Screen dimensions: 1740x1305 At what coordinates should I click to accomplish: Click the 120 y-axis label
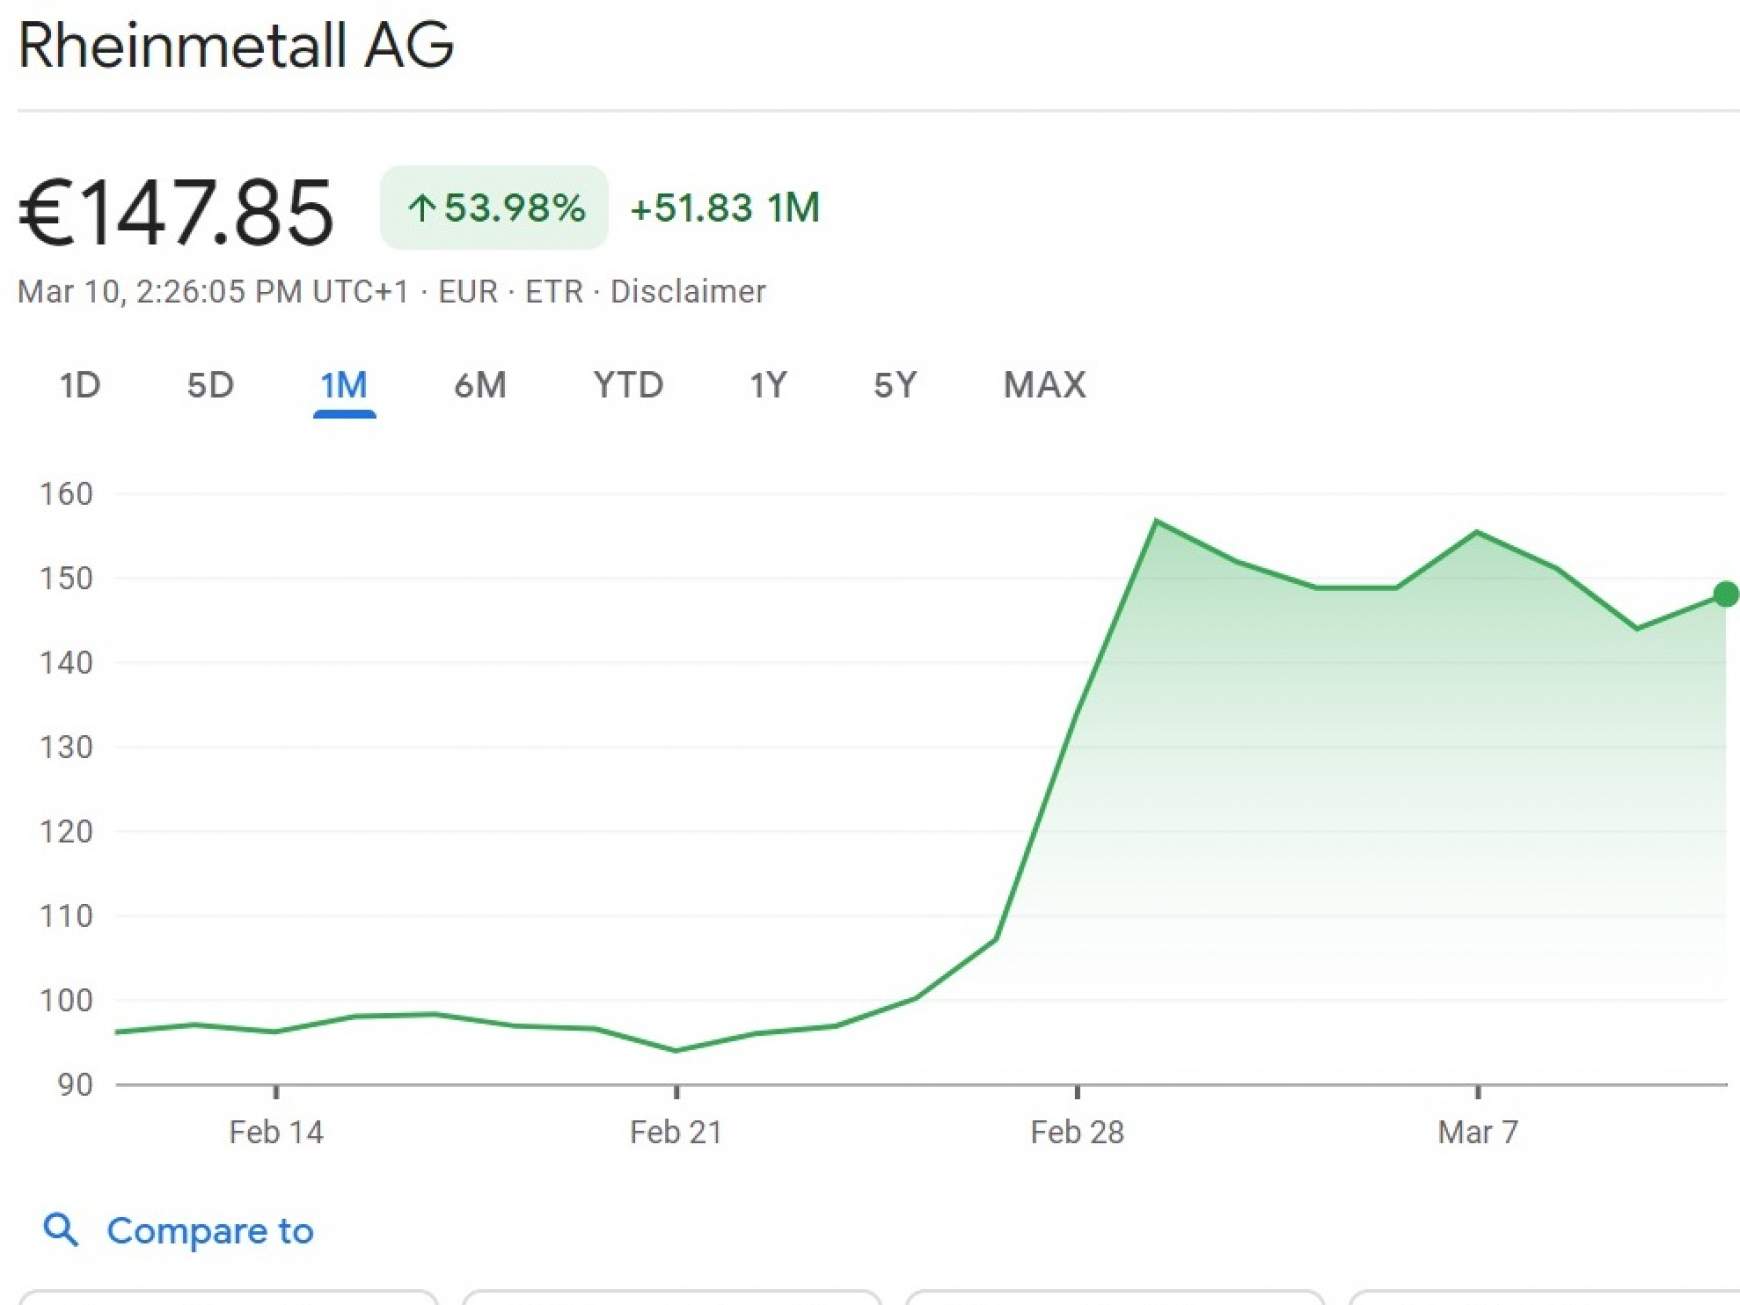[x=66, y=831]
